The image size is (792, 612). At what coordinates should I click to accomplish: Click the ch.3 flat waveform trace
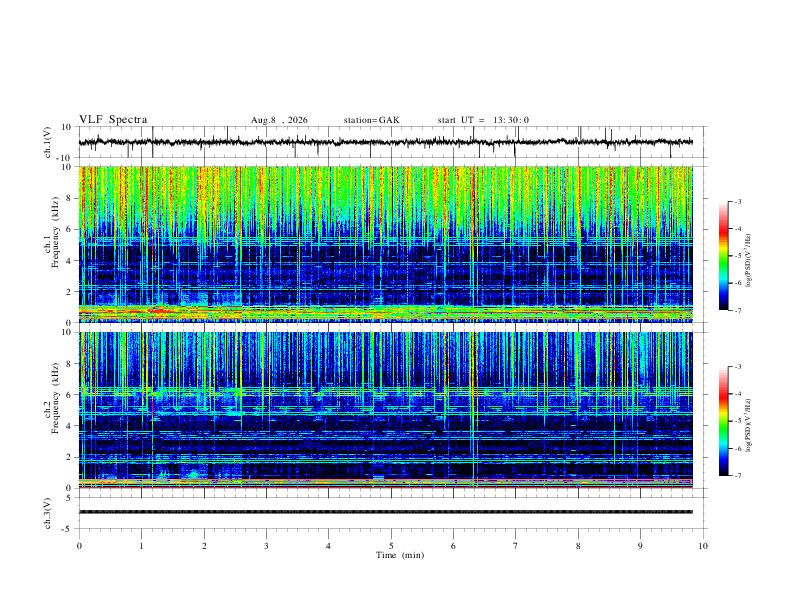pos(386,512)
